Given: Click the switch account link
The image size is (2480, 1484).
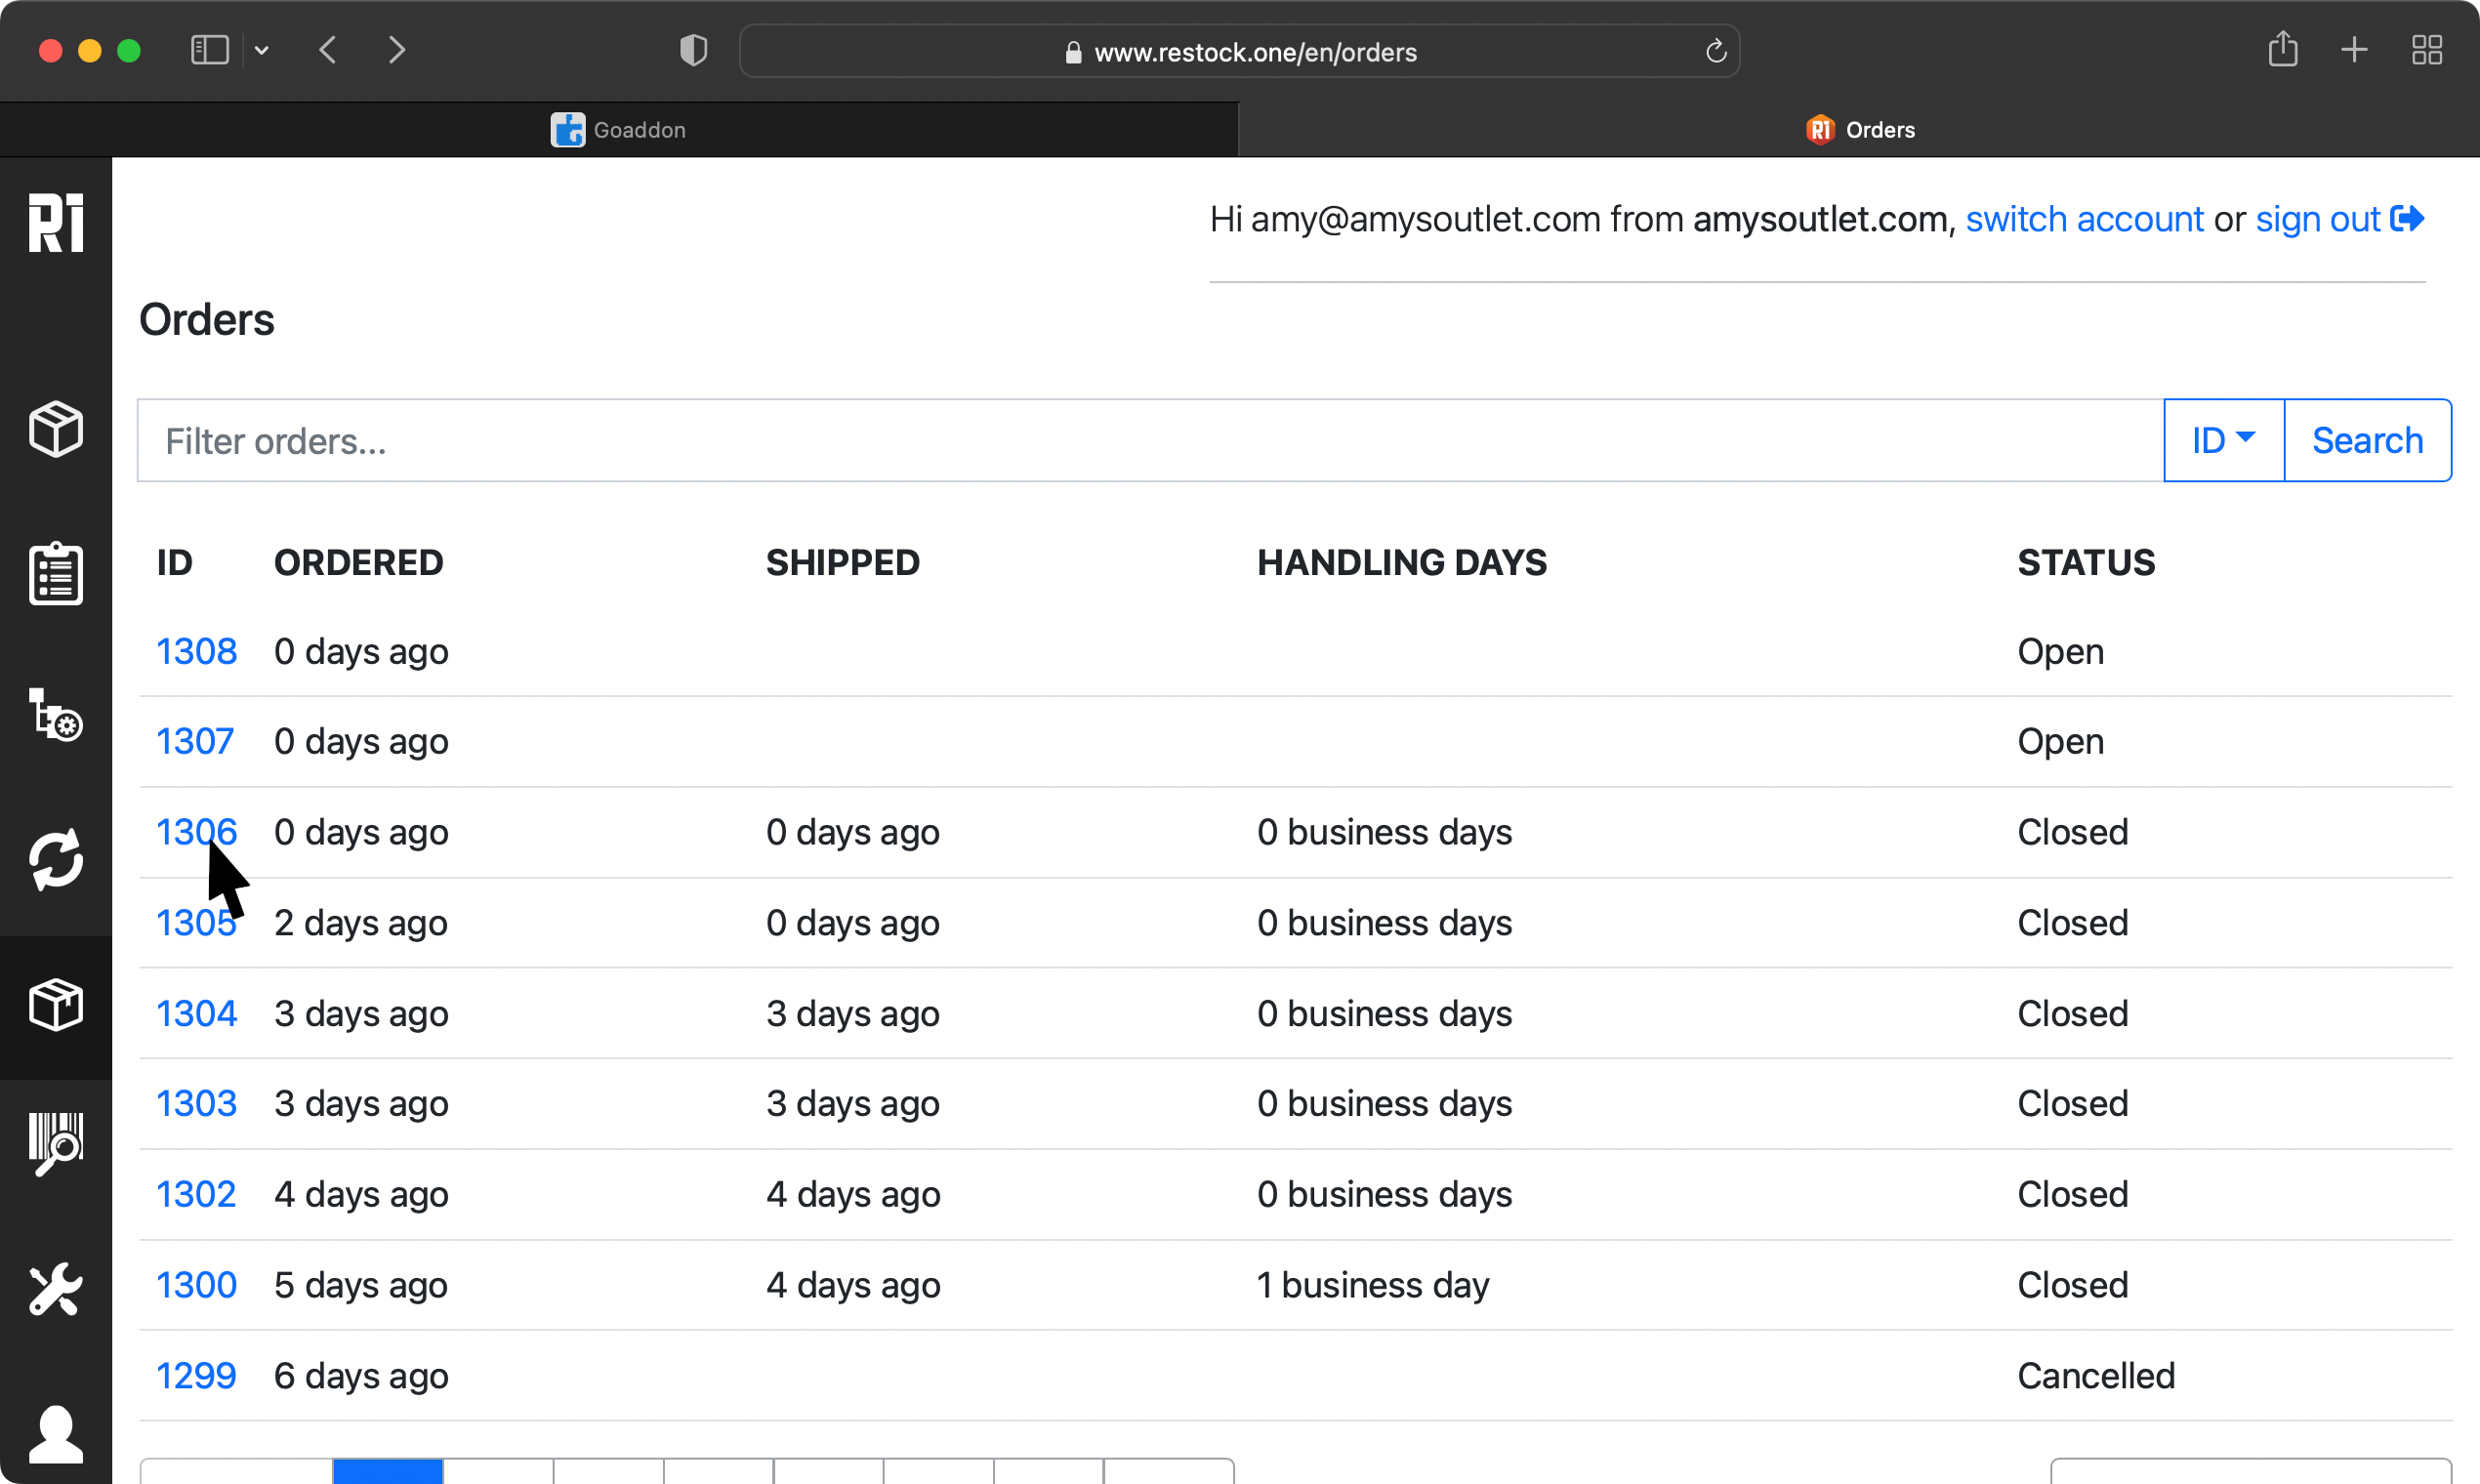Looking at the screenshot, I should 2084,219.
